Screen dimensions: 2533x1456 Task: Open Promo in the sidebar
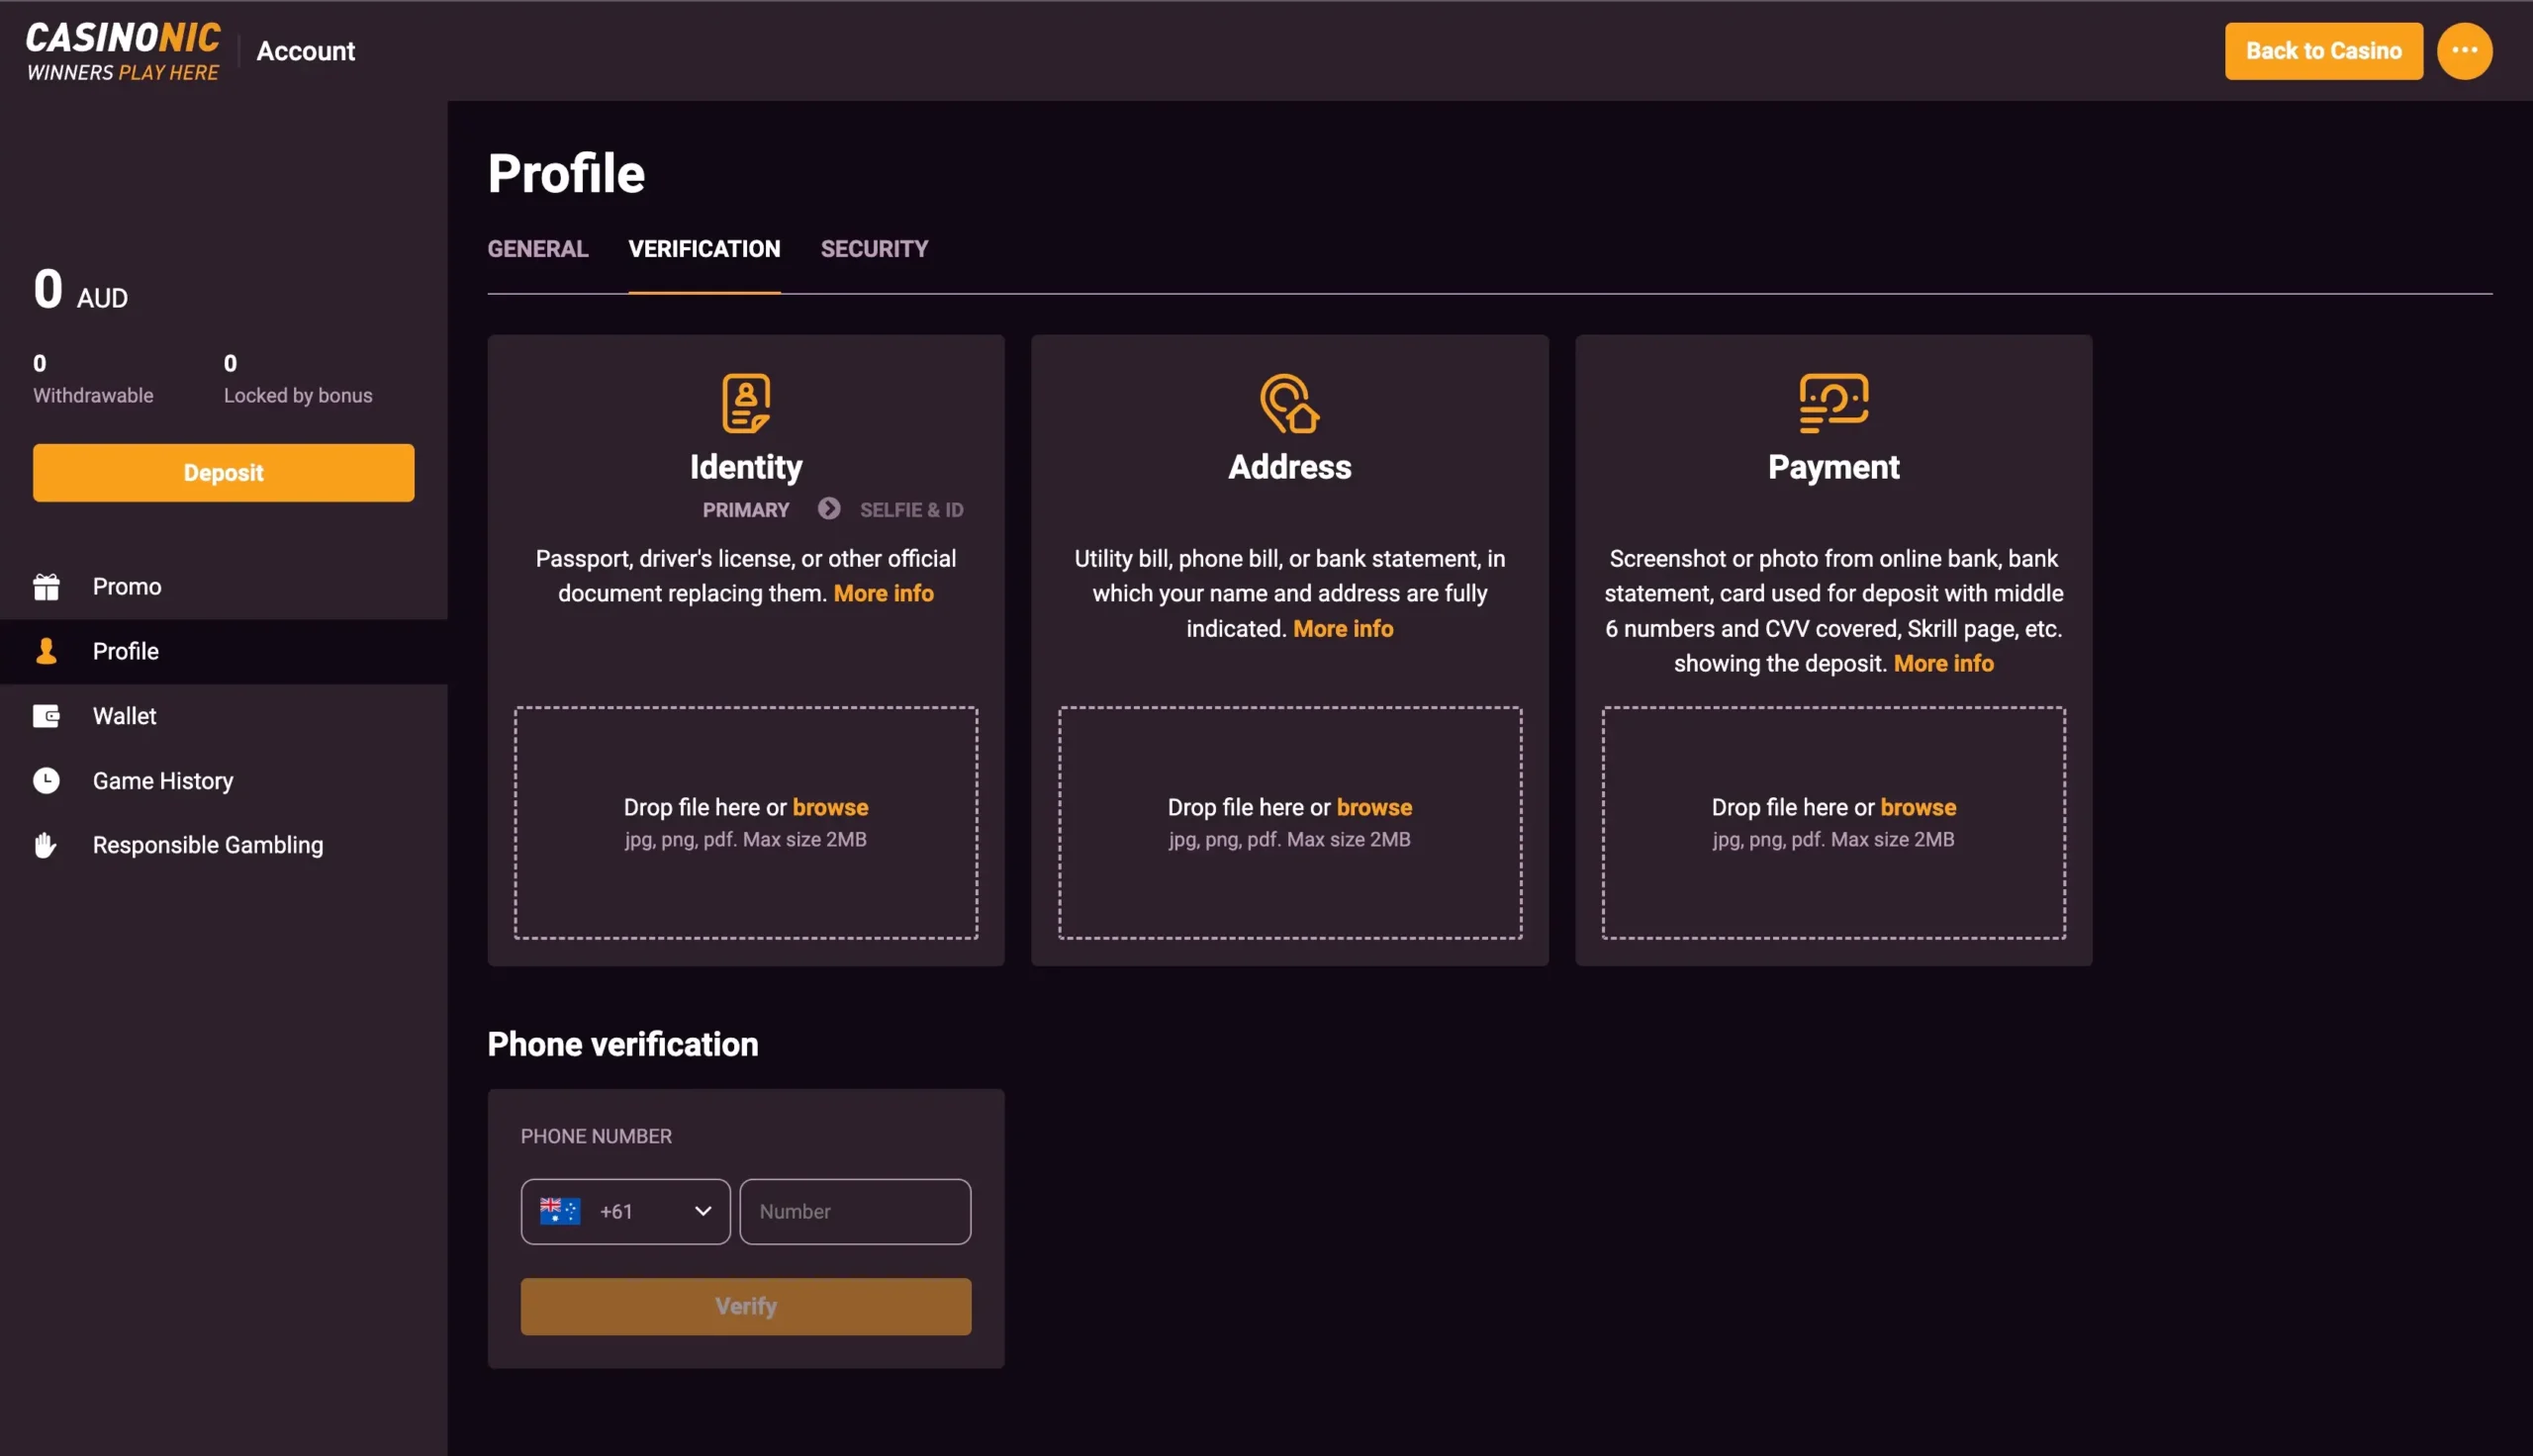(223, 587)
